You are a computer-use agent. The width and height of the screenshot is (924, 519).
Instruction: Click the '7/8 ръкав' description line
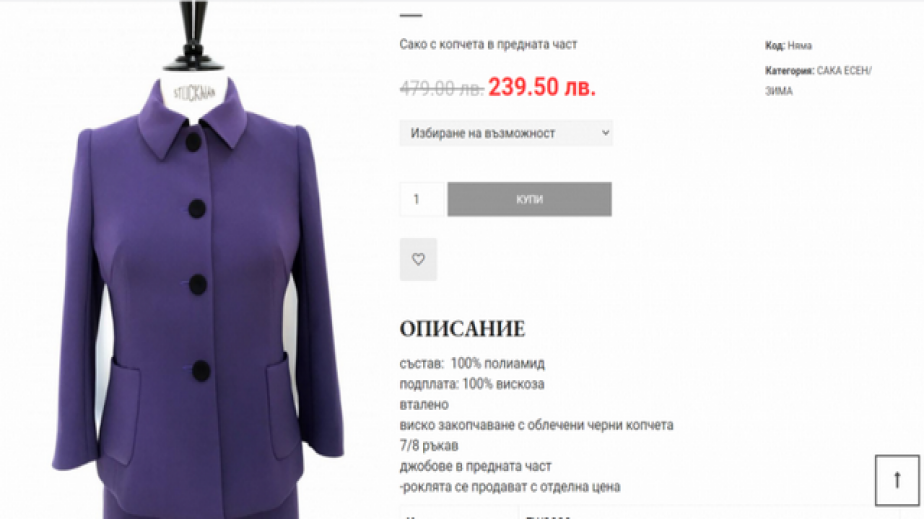point(428,446)
